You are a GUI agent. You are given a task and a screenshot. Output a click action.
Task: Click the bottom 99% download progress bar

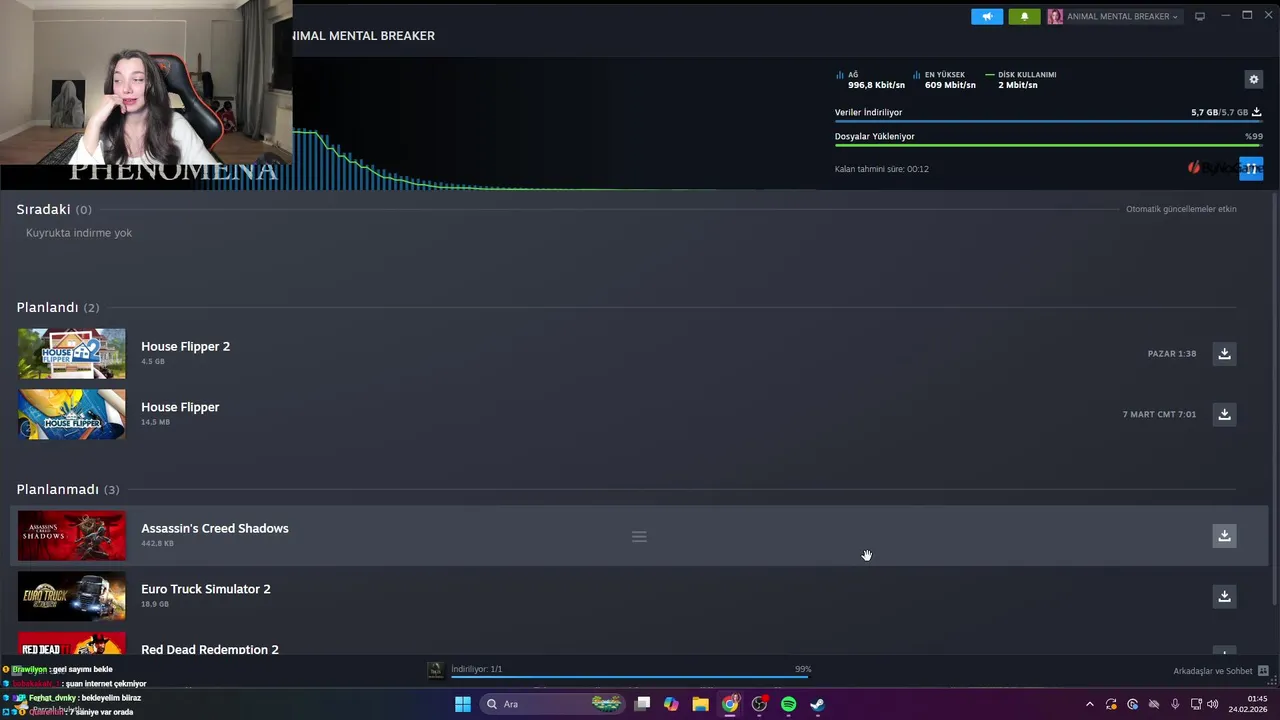(x=630, y=677)
